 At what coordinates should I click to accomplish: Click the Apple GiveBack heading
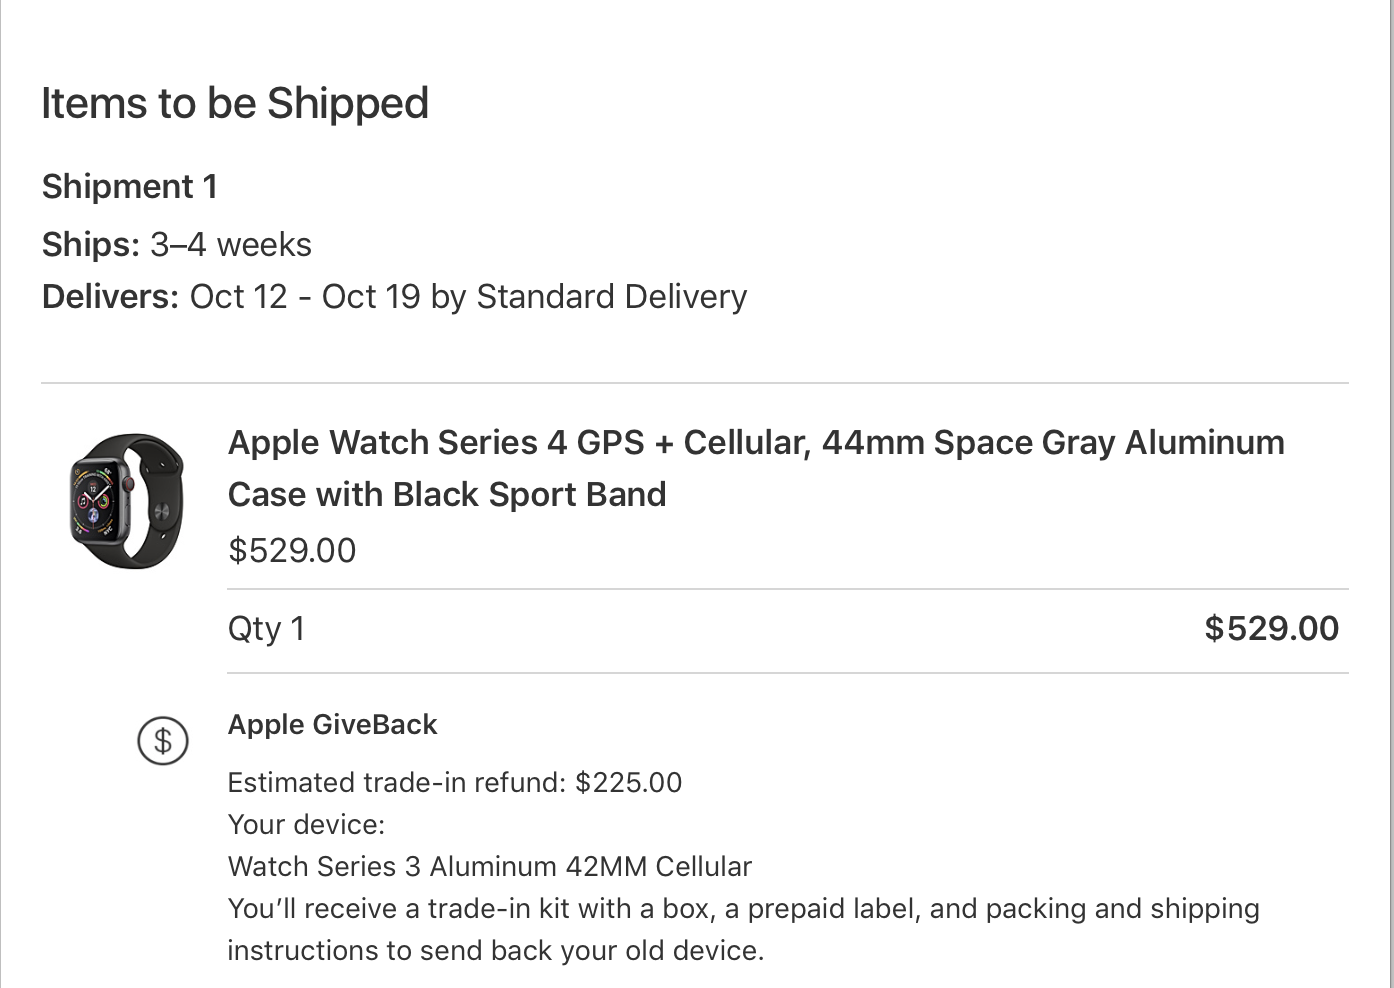click(332, 725)
